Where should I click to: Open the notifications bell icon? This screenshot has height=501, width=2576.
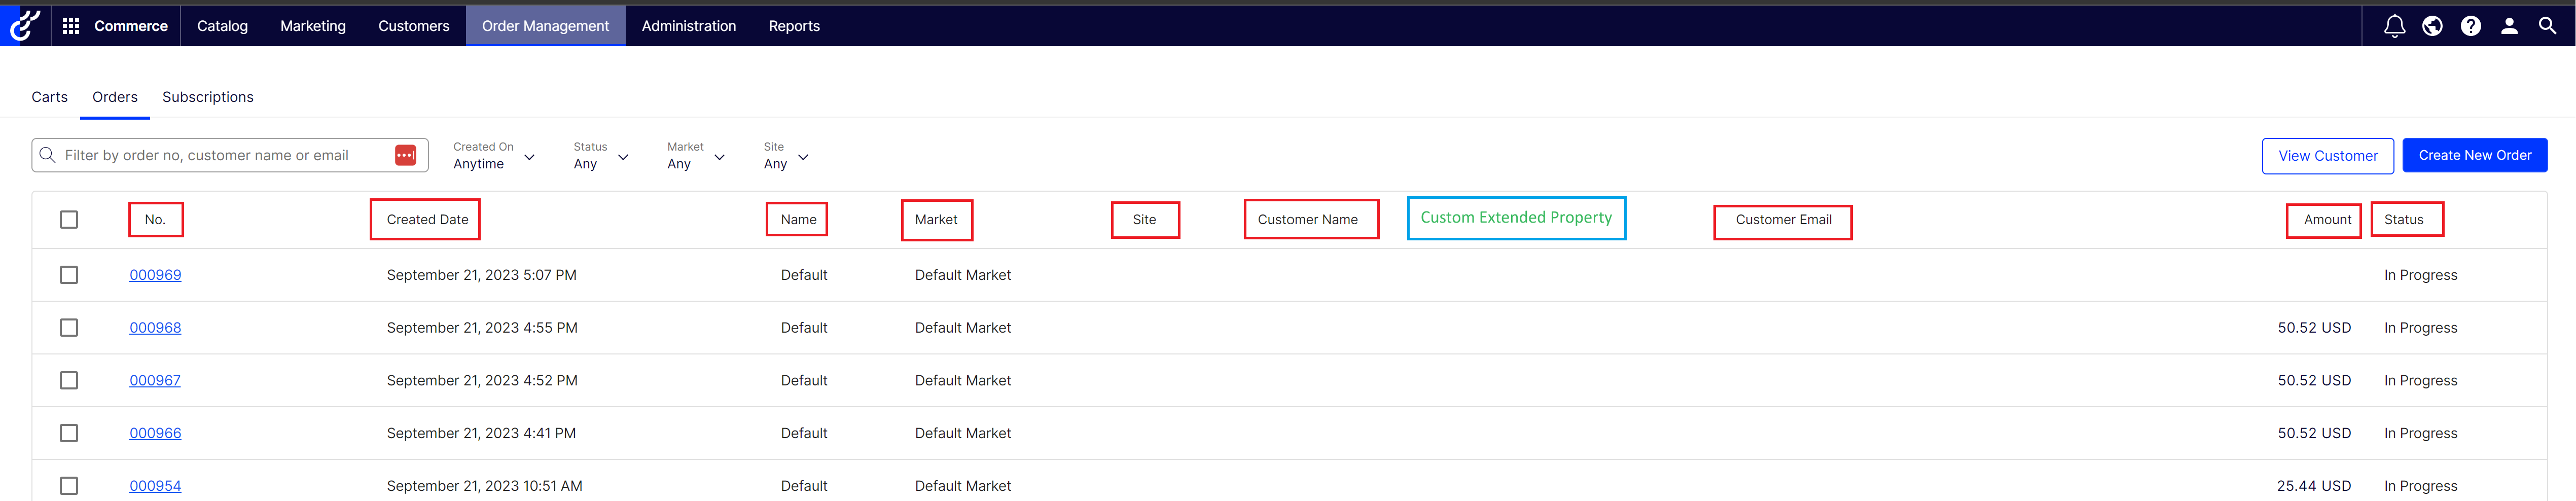2394,26
